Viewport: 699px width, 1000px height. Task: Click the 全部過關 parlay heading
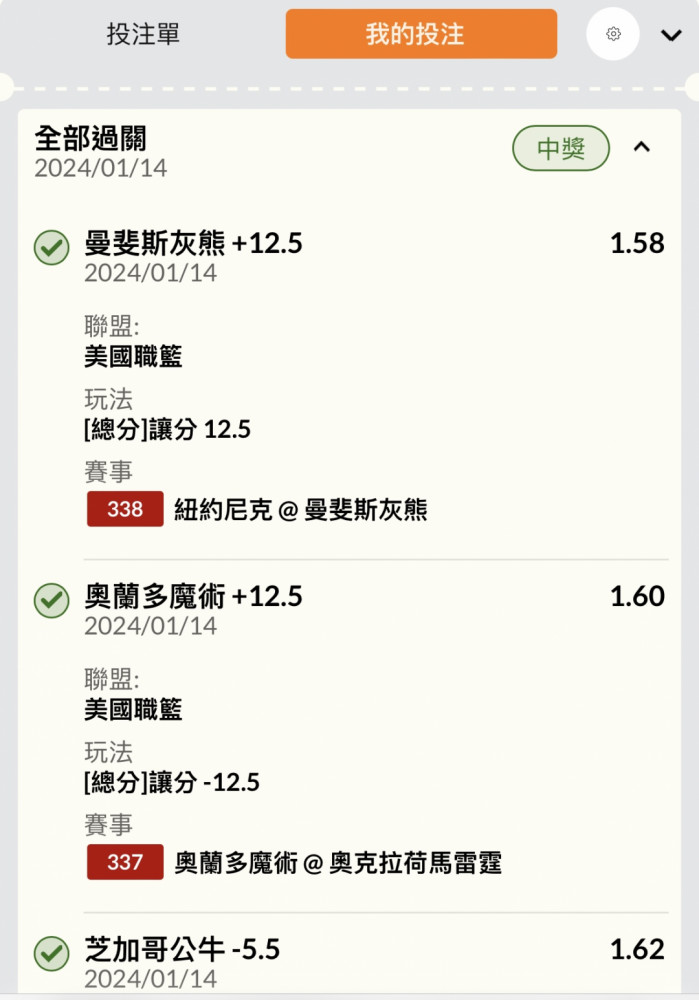(x=90, y=138)
